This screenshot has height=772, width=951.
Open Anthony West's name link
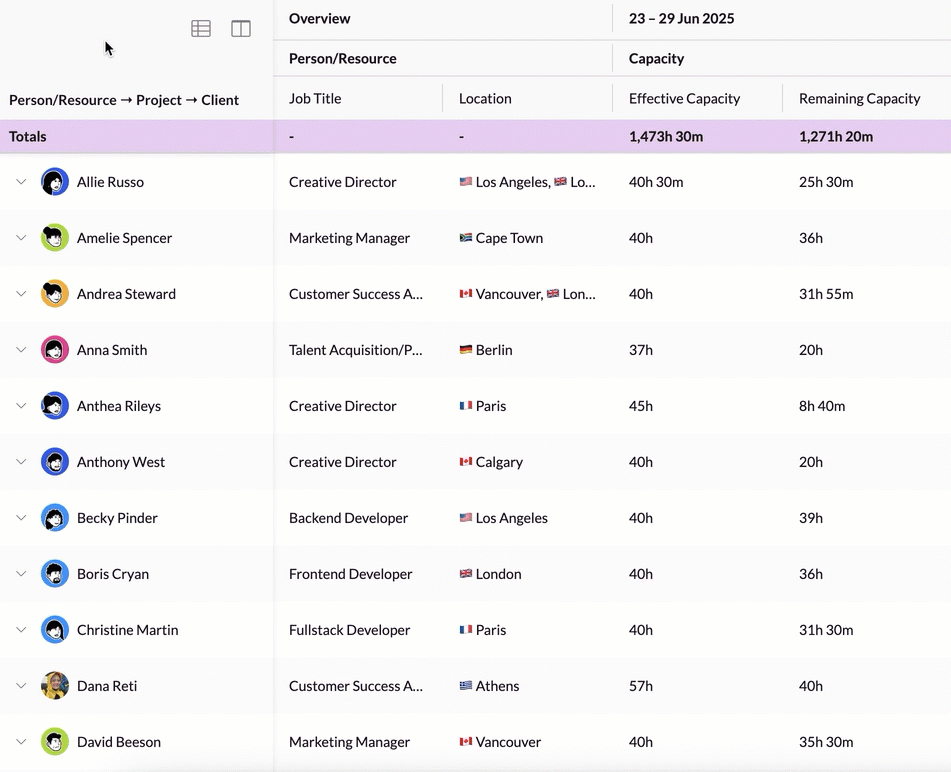[x=121, y=462]
